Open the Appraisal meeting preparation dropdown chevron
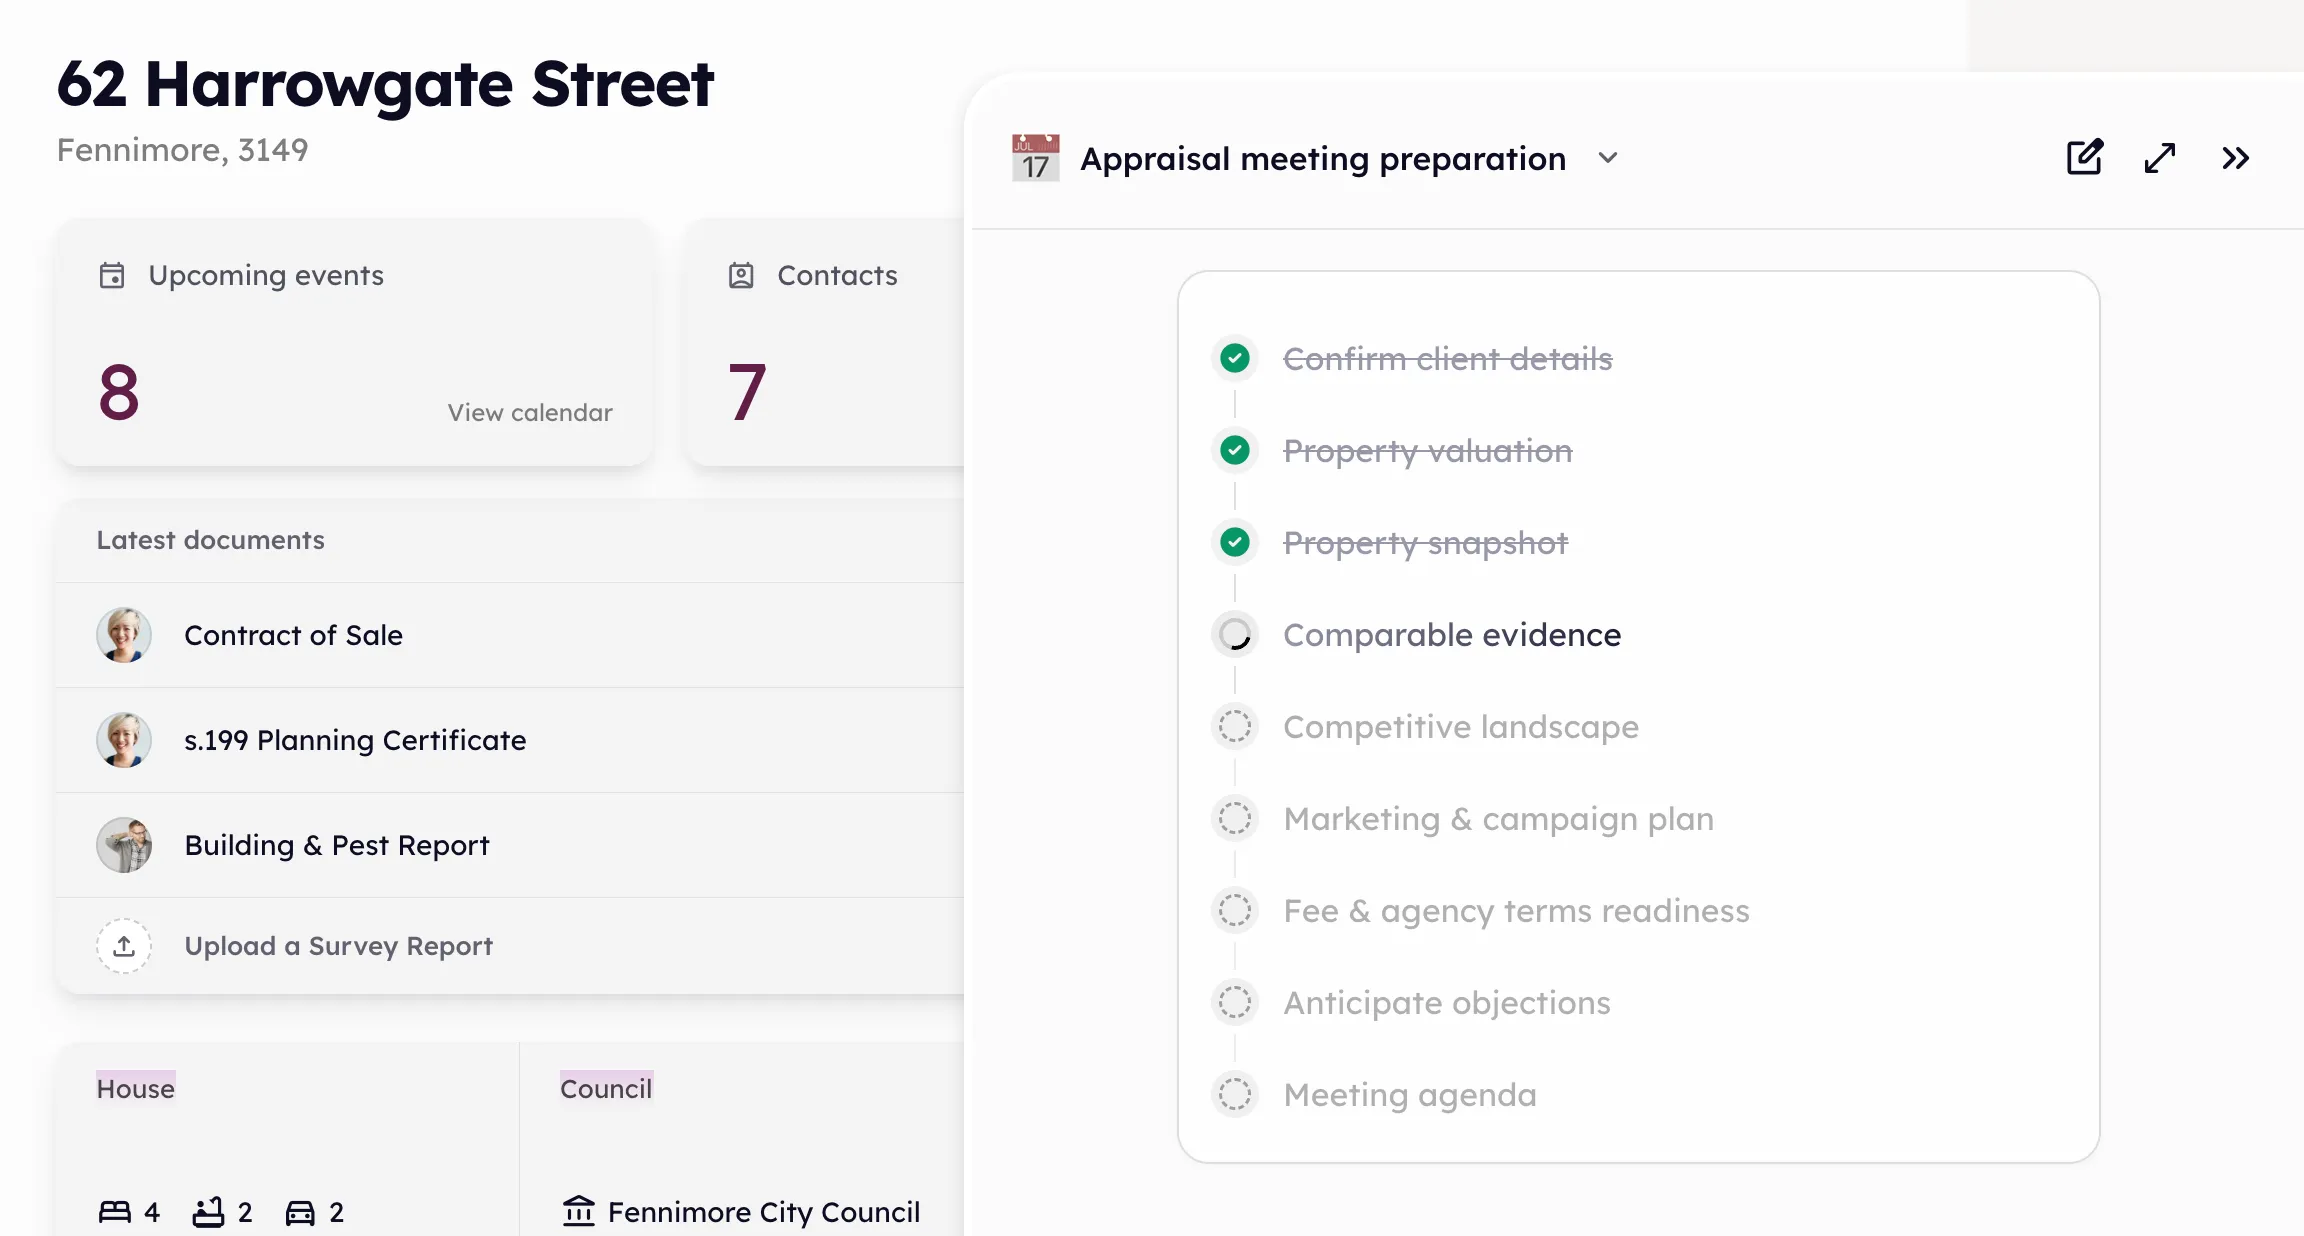The width and height of the screenshot is (2304, 1236). [1608, 158]
